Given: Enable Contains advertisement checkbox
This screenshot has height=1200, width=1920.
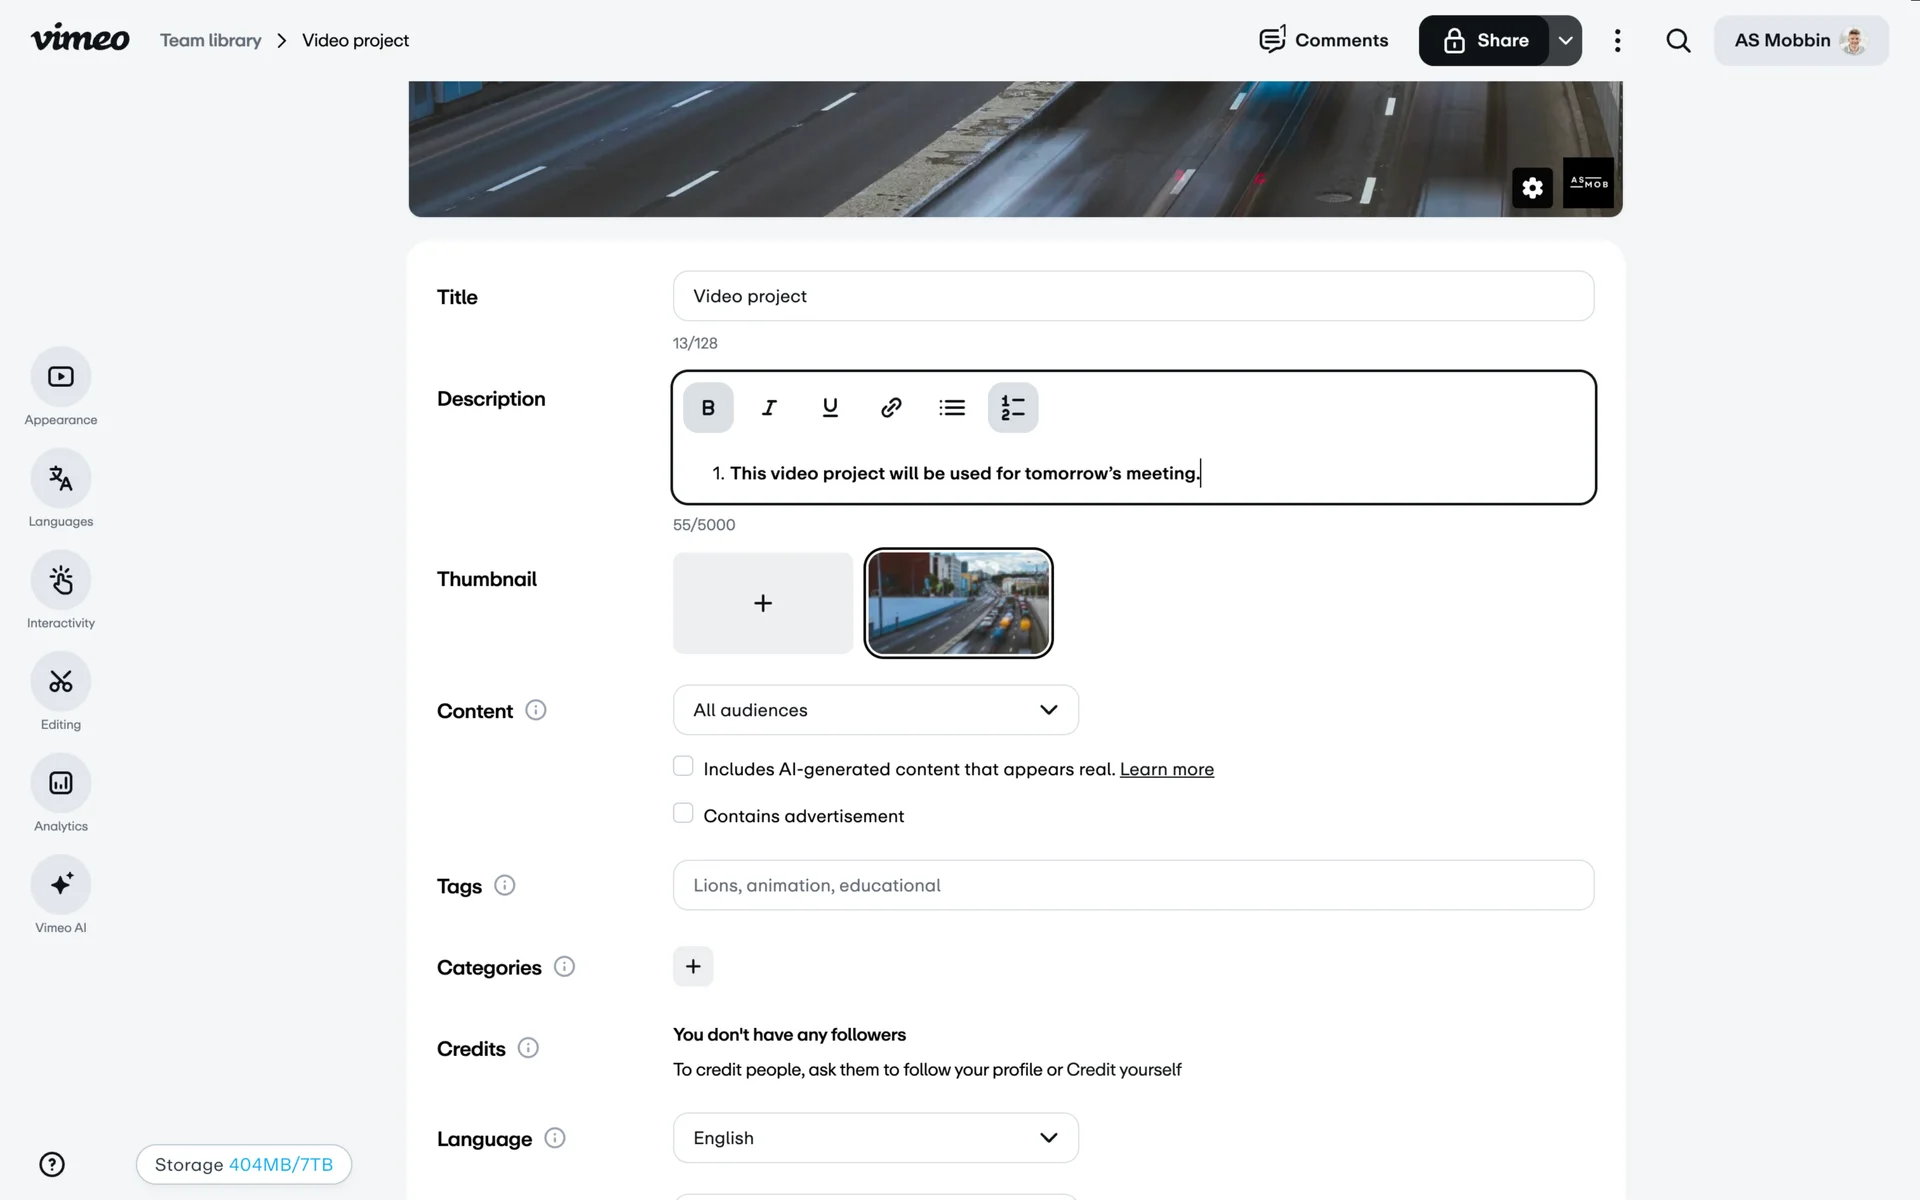Looking at the screenshot, I should [683, 814].
